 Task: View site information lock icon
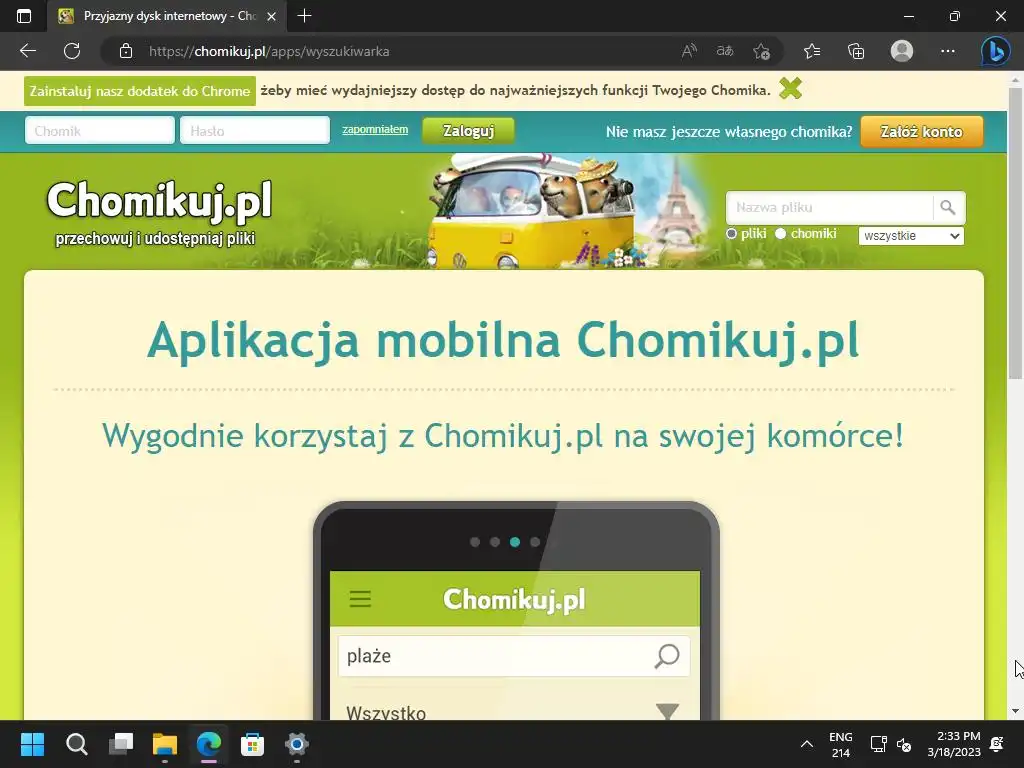(x=126, y=51)
